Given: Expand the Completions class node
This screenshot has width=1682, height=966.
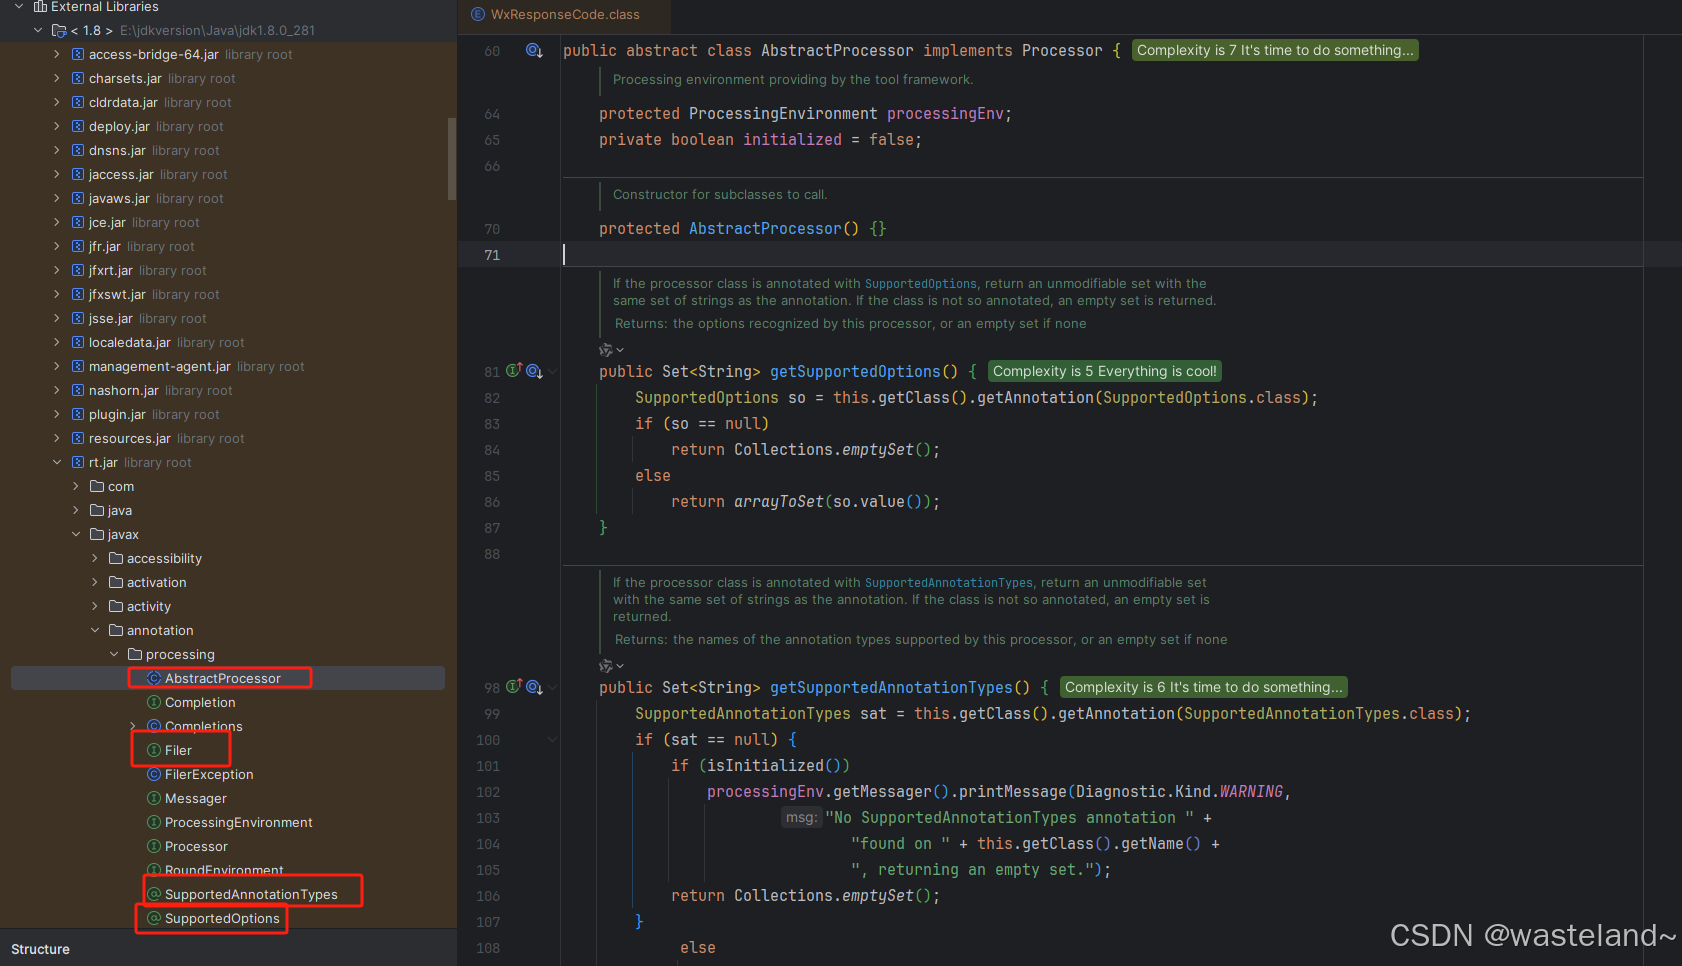Looking at the screenshot, I should (x=133, y=727).
